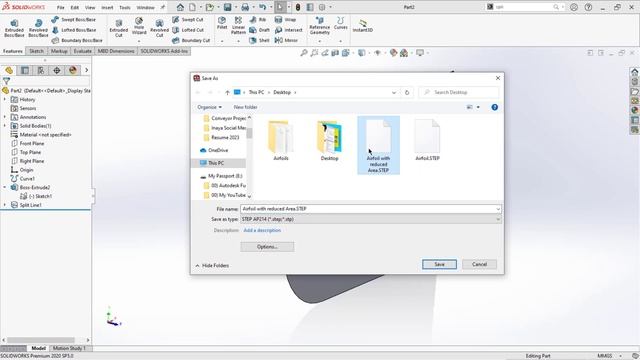The image size is (640, 360).
Task: Open the ConfigurationManager tab
Action: tap(41, 70)
